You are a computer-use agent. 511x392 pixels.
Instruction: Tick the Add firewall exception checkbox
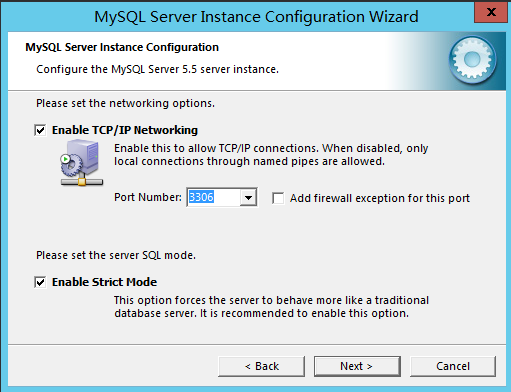tap(278, 198)
